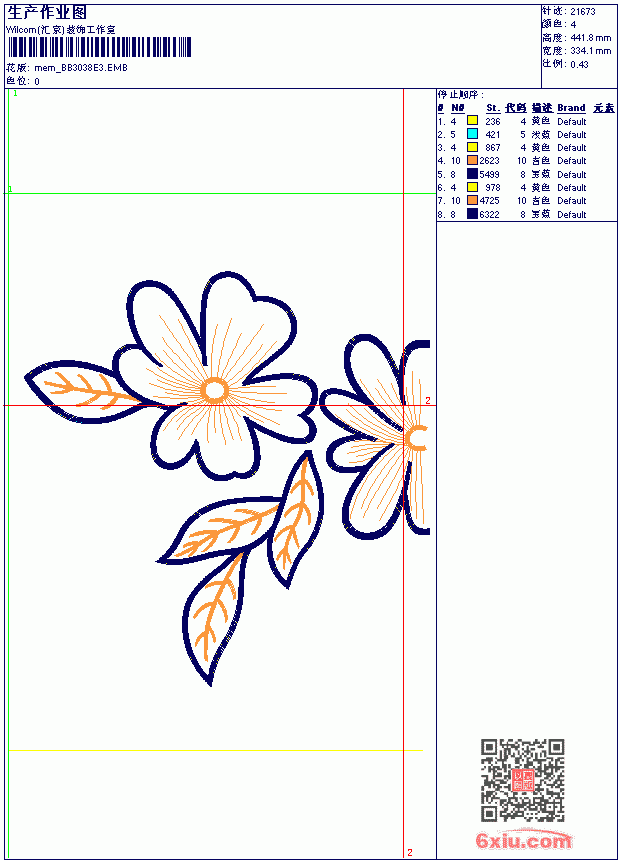Select the orange swatch with 2623 stitches

472,160
